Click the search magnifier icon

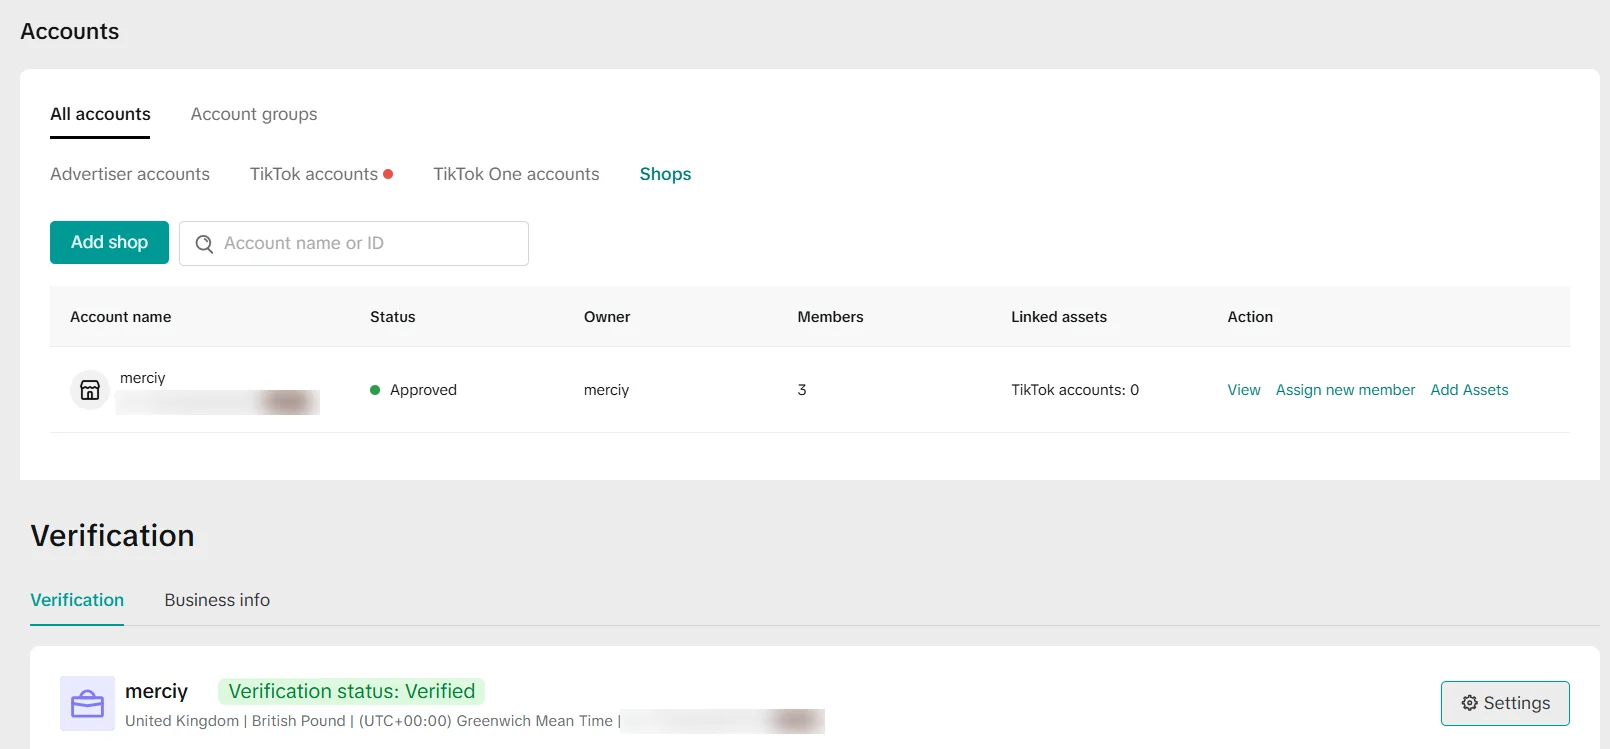point(204,244)
